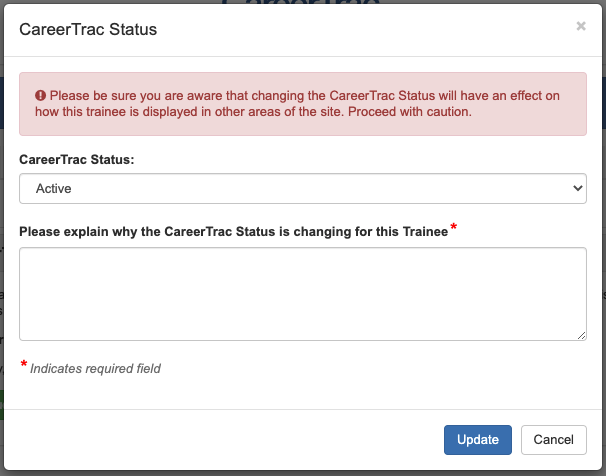The width and height of the screenshot is (606, 476).
Task: Close the CareerTrac Status dialog with X
Action: (581, 27)
